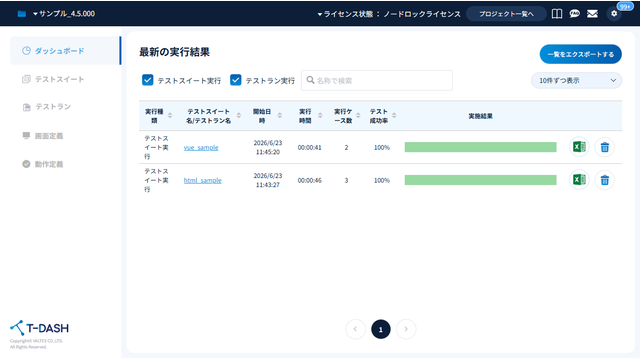
Task: Sort by テストスイート名/テストラン名 column
Action: point(239,116)
